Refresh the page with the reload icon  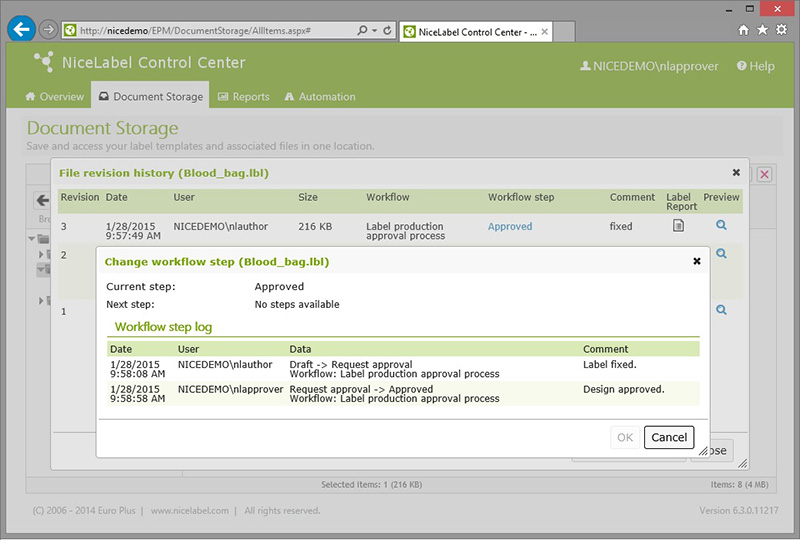point(387,30)
